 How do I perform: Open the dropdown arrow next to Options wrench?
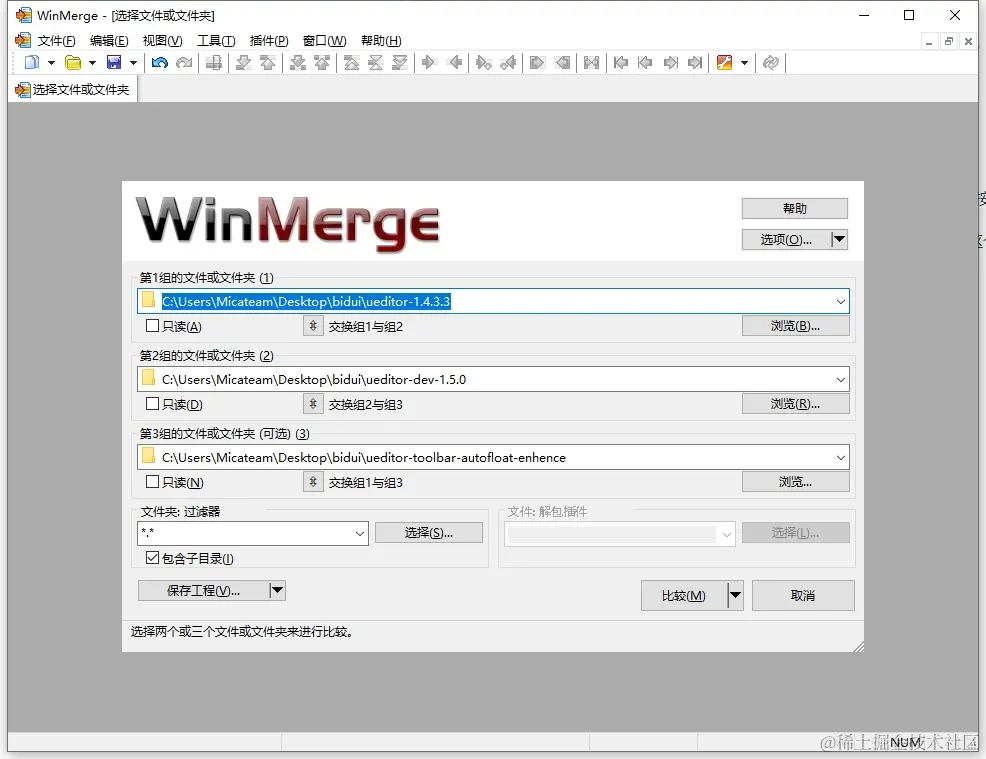[745, 62]
